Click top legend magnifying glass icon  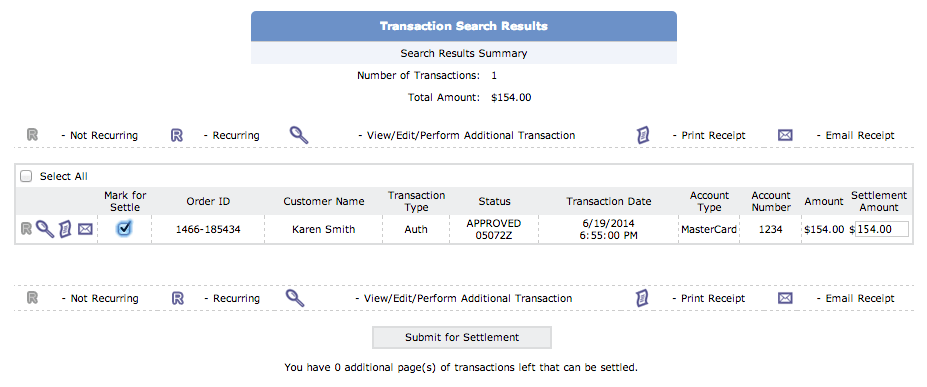tap(299, 135)
